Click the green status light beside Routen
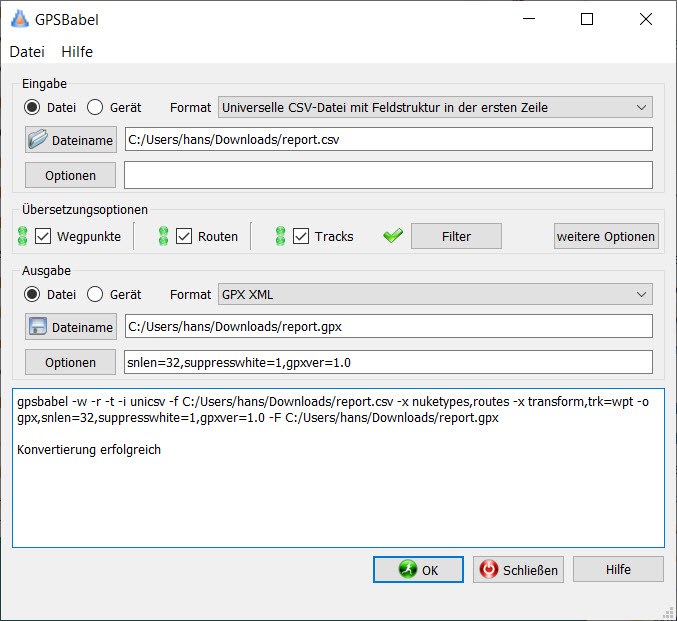This screenshot has width=677, height=621. pos(163,236)
